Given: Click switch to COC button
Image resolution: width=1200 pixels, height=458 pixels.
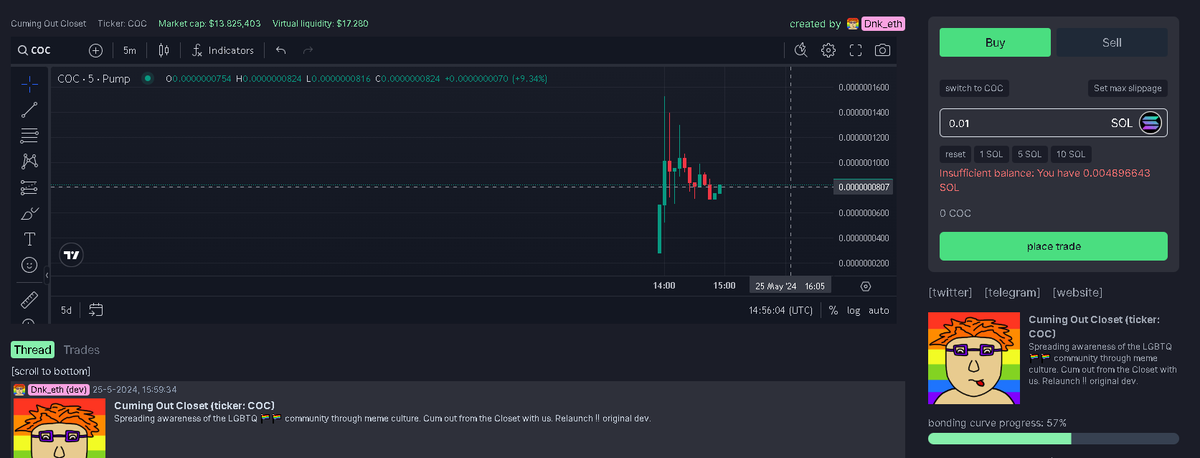Looking at the screenshot, I should (x=974, y=88).
